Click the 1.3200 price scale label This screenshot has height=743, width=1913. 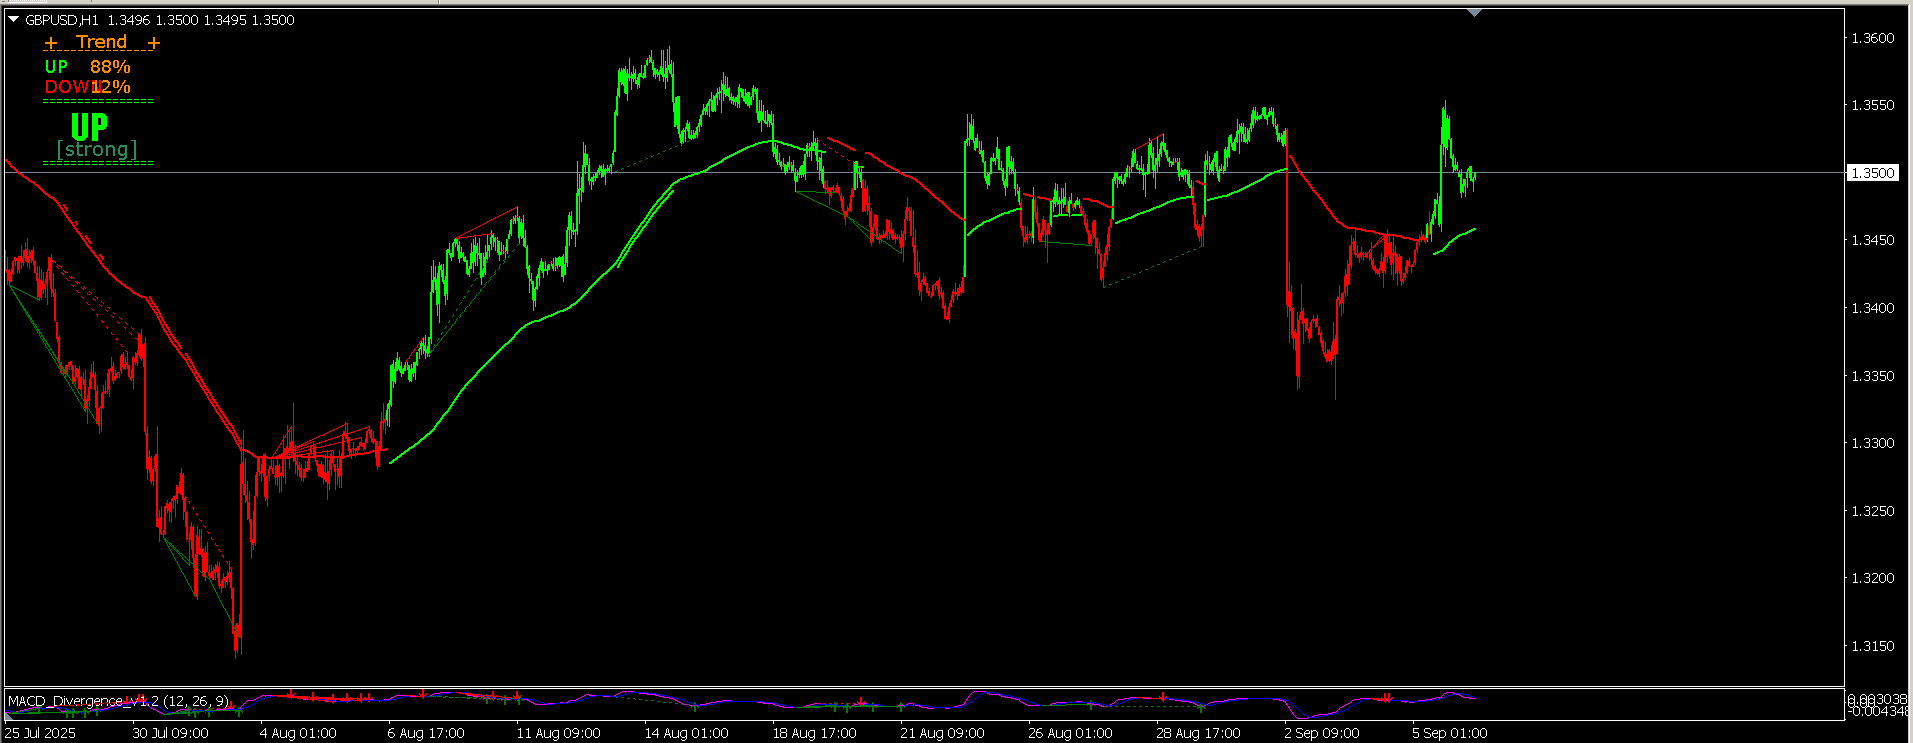[x=1873, y=578]
